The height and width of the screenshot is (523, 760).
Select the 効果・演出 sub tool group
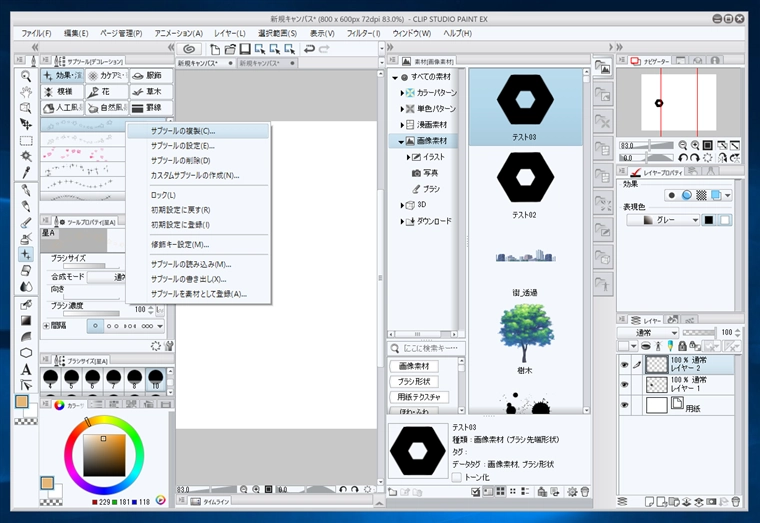point(63,76)
